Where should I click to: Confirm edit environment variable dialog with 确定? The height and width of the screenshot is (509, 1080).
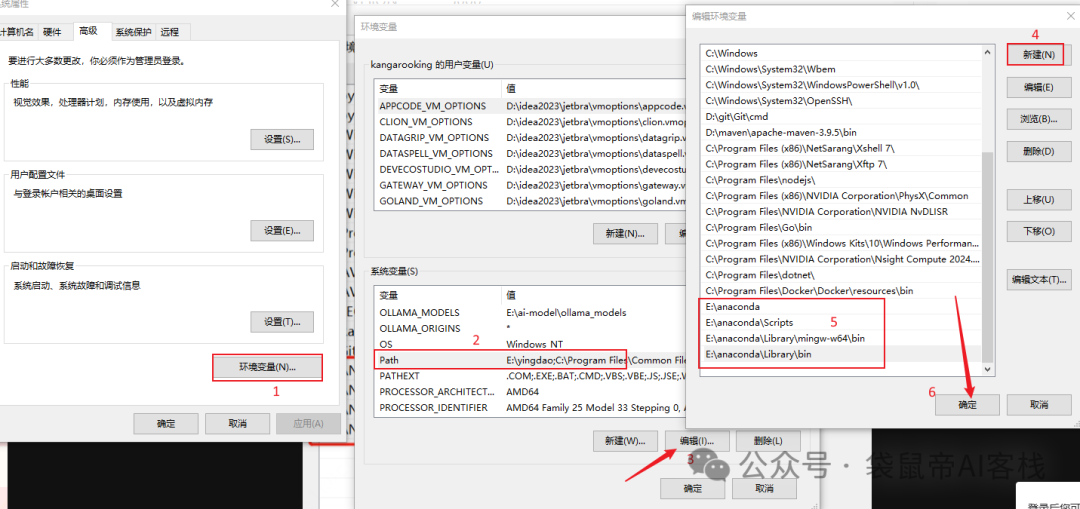(967, 404)
